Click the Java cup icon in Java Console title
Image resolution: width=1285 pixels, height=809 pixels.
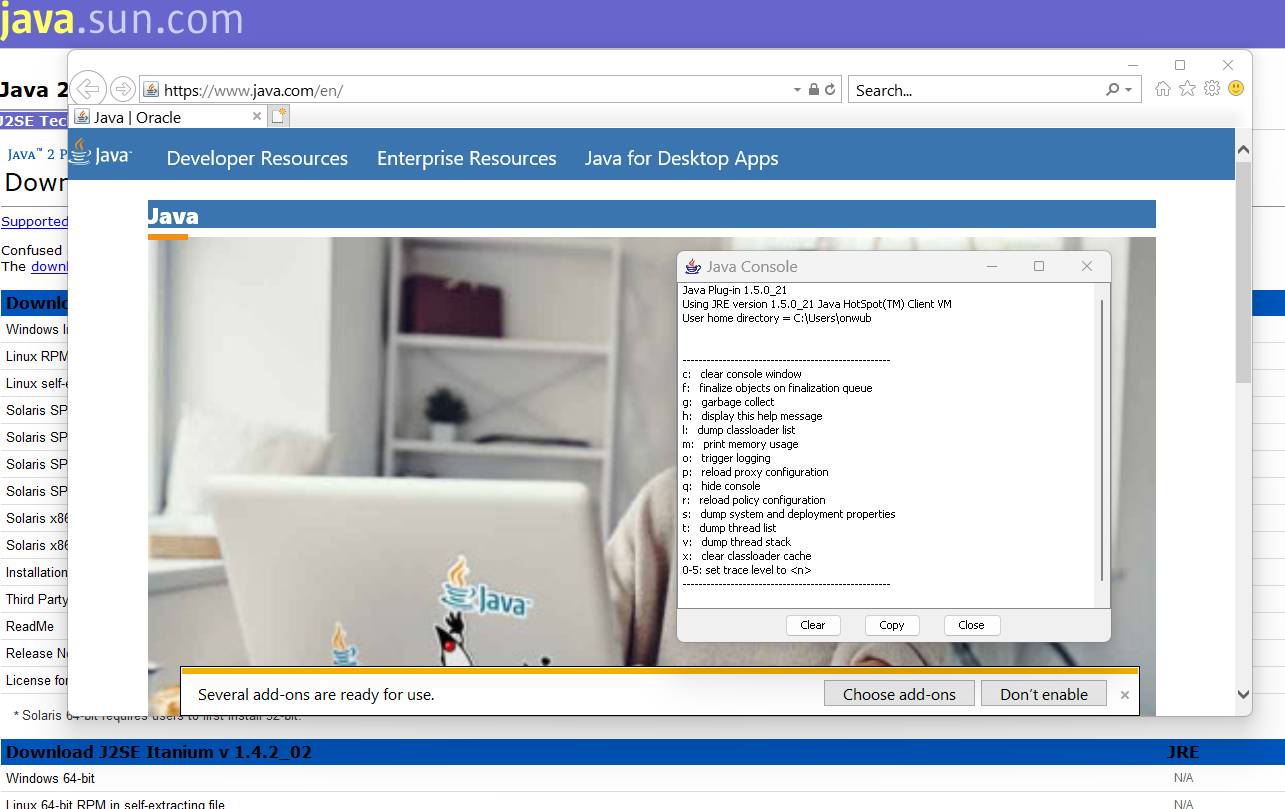click(692, 266)
